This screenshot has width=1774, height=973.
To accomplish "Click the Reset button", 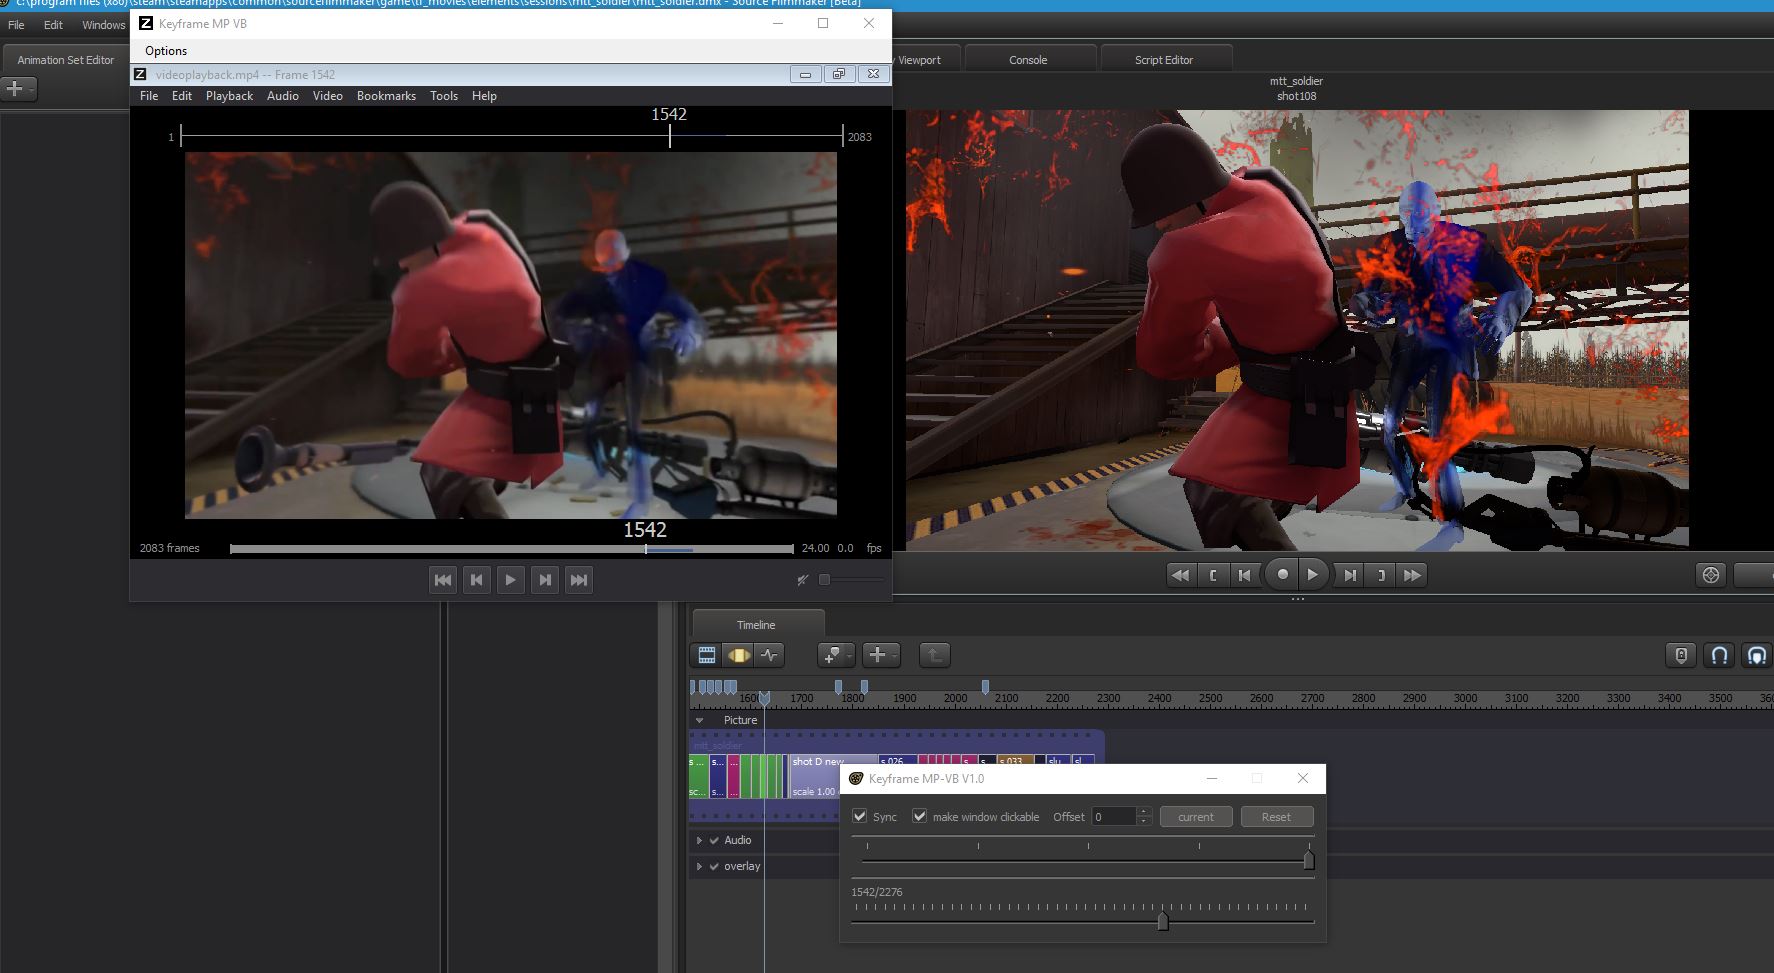I will (x=1276, y=816).
